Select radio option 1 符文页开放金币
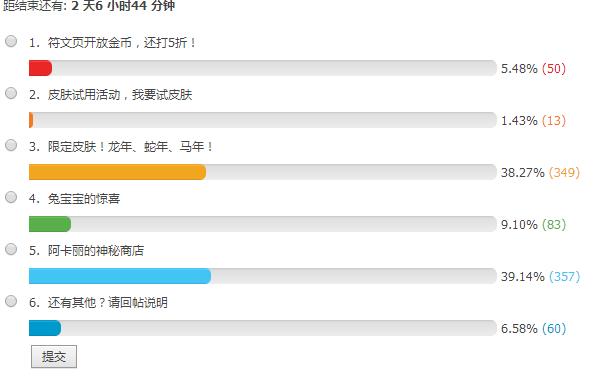The width and height of the screenshot is (593, 380). pos(11,41)
